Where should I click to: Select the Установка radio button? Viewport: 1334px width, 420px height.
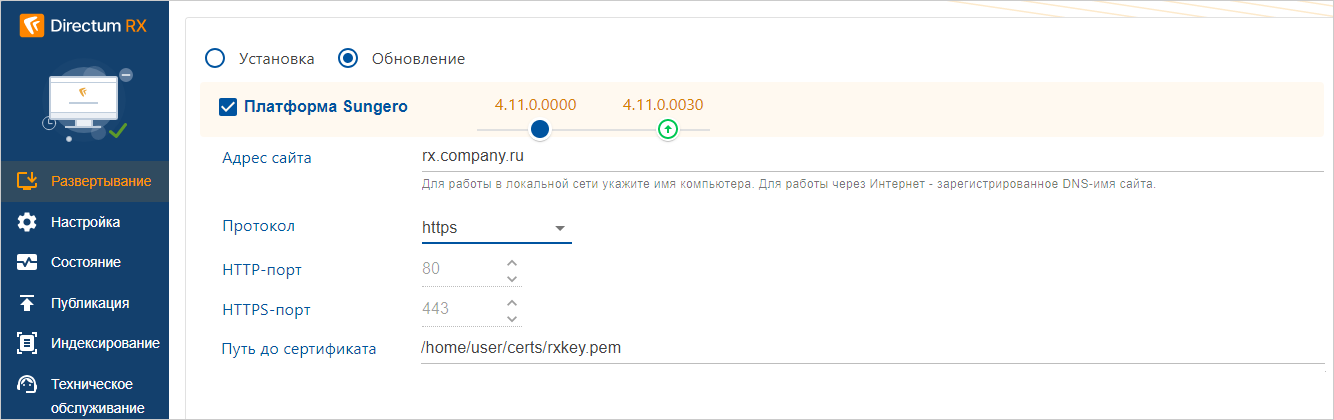tap(215, 58)
